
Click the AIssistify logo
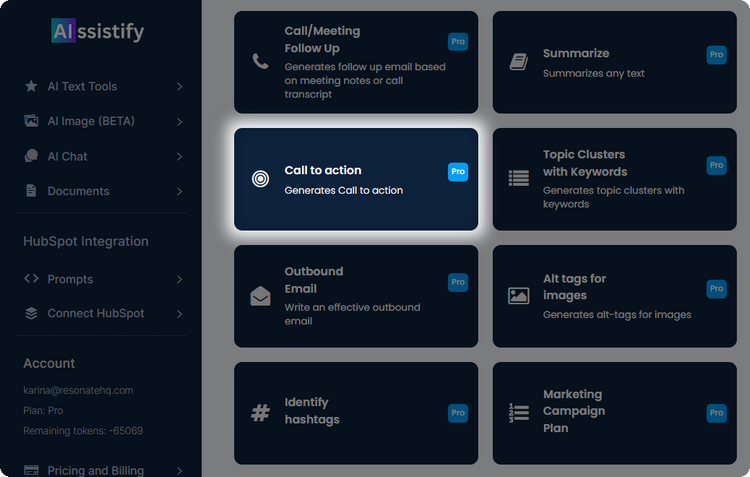[98, 32]
